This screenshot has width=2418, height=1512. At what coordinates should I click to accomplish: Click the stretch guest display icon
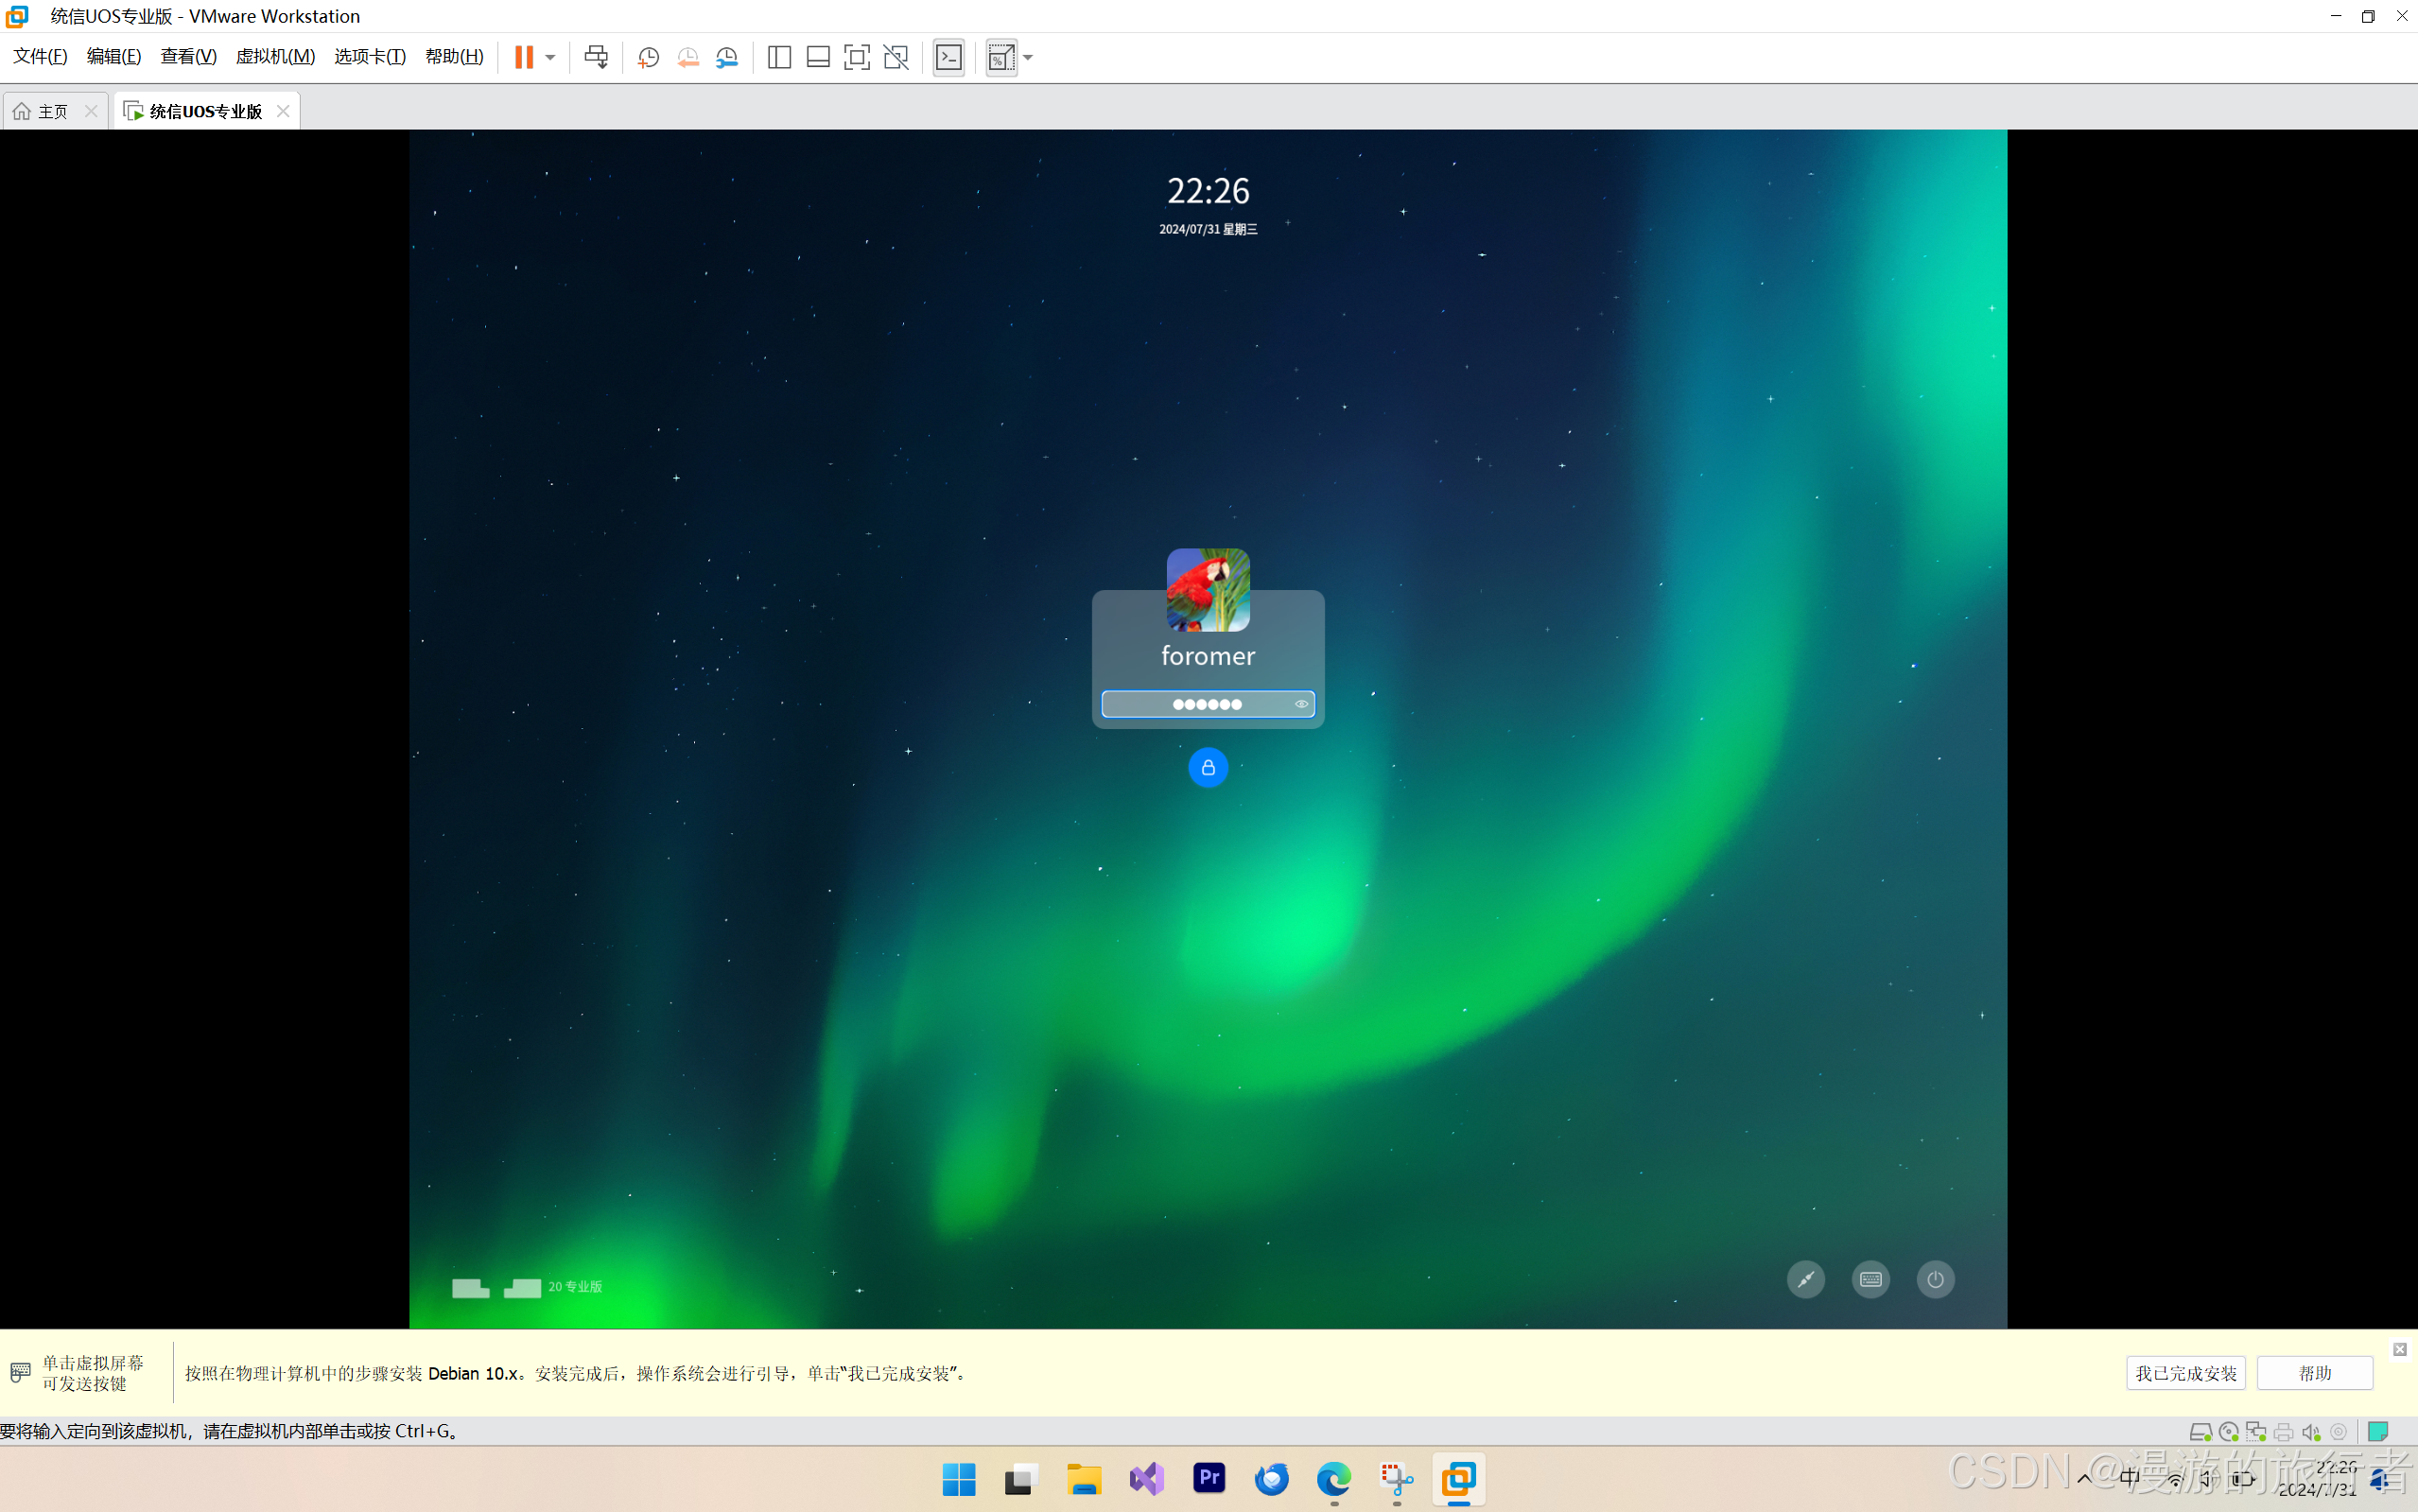[x=1001, y=57]
